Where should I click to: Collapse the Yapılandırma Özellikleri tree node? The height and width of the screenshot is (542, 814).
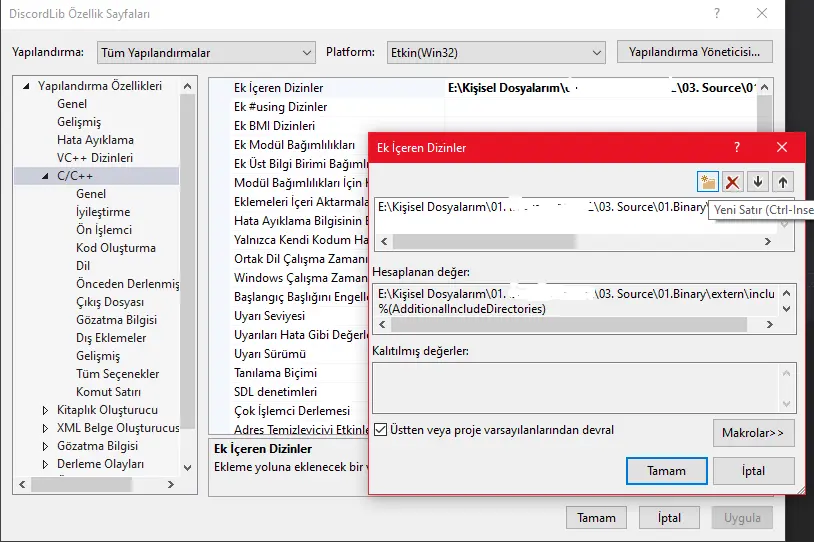(26, 86)
